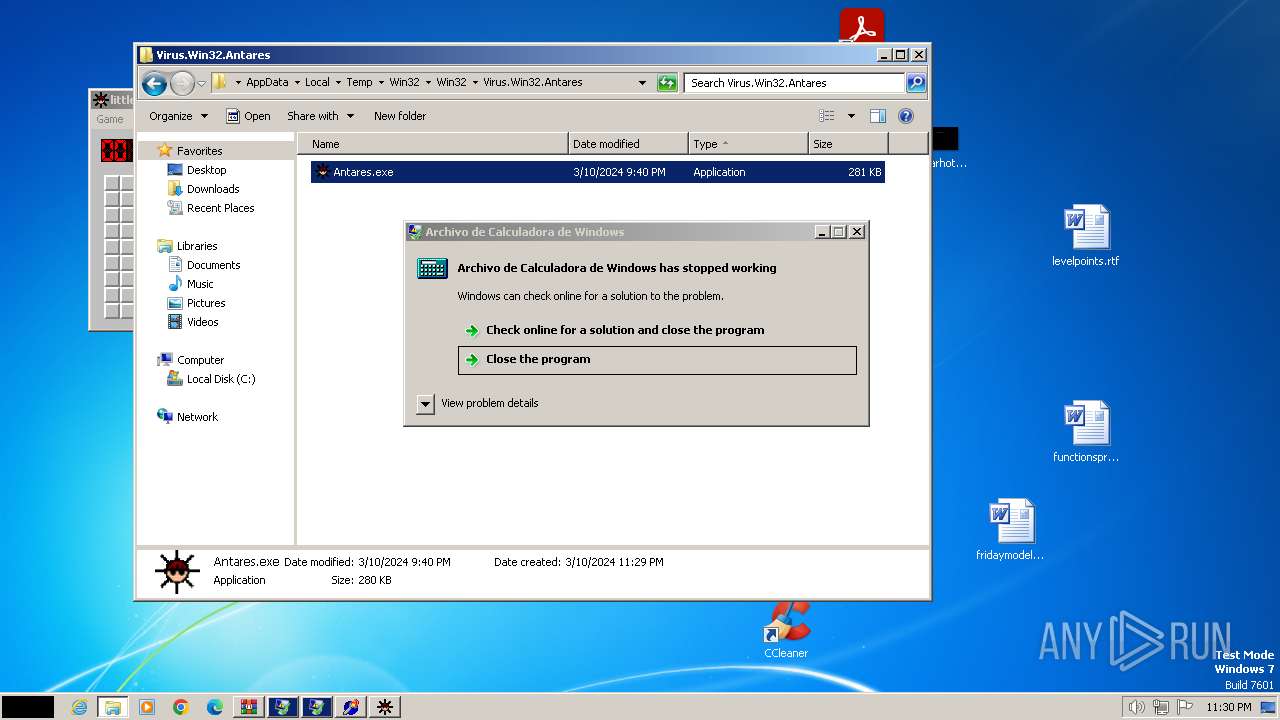The height and width of the screenshot is (720, 1280).
Task: Open recent locations dropdown beside forward arrow
Action: (x=201, y=83)
